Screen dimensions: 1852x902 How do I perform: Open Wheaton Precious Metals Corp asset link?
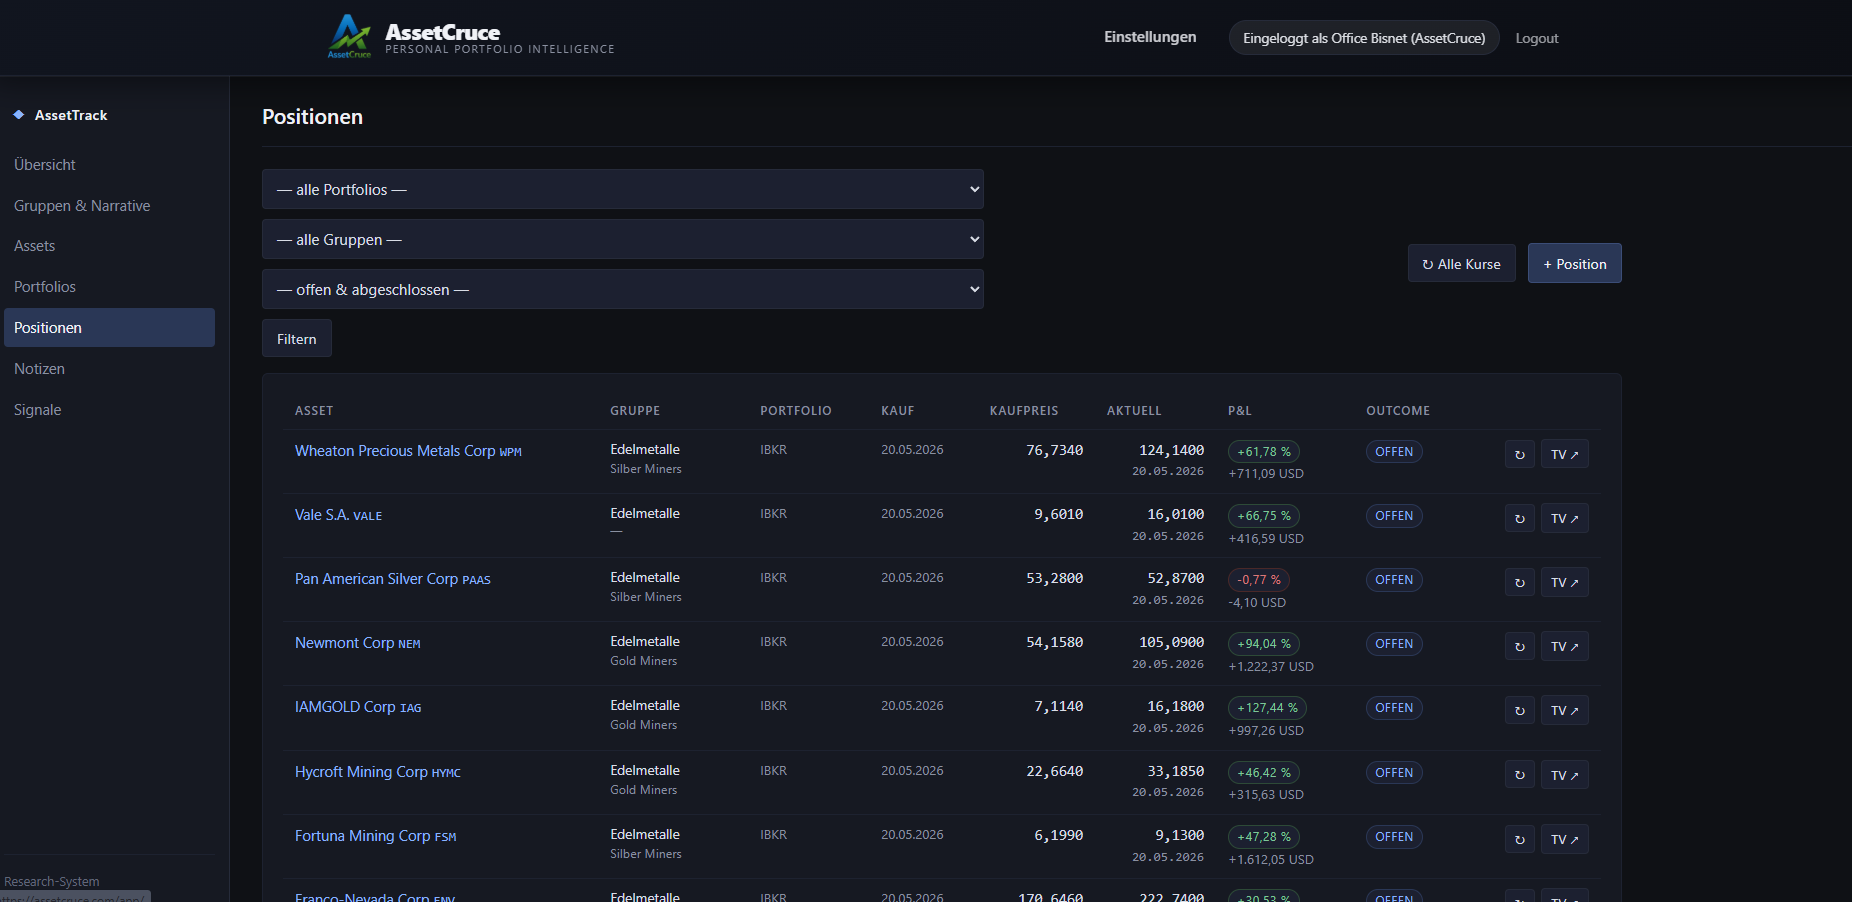tap(408, 451)
